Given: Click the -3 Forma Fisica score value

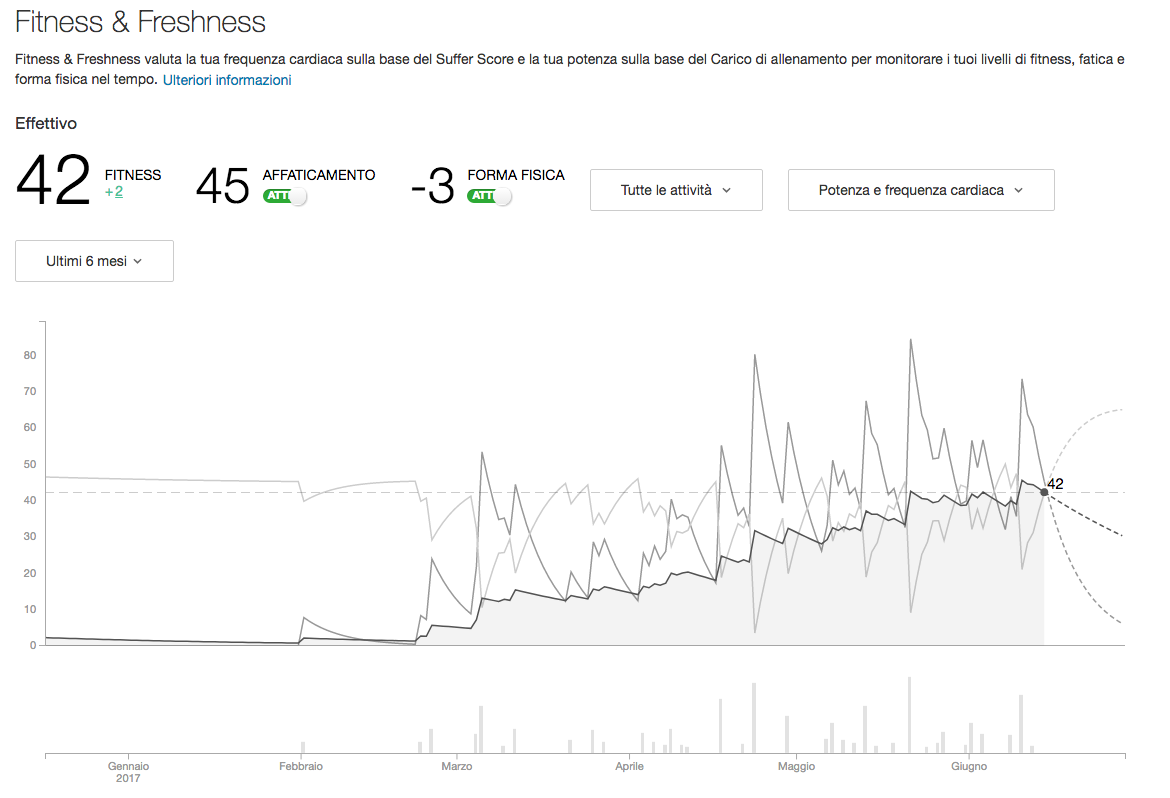Looking at the screenshot, I should coord(433,187).
